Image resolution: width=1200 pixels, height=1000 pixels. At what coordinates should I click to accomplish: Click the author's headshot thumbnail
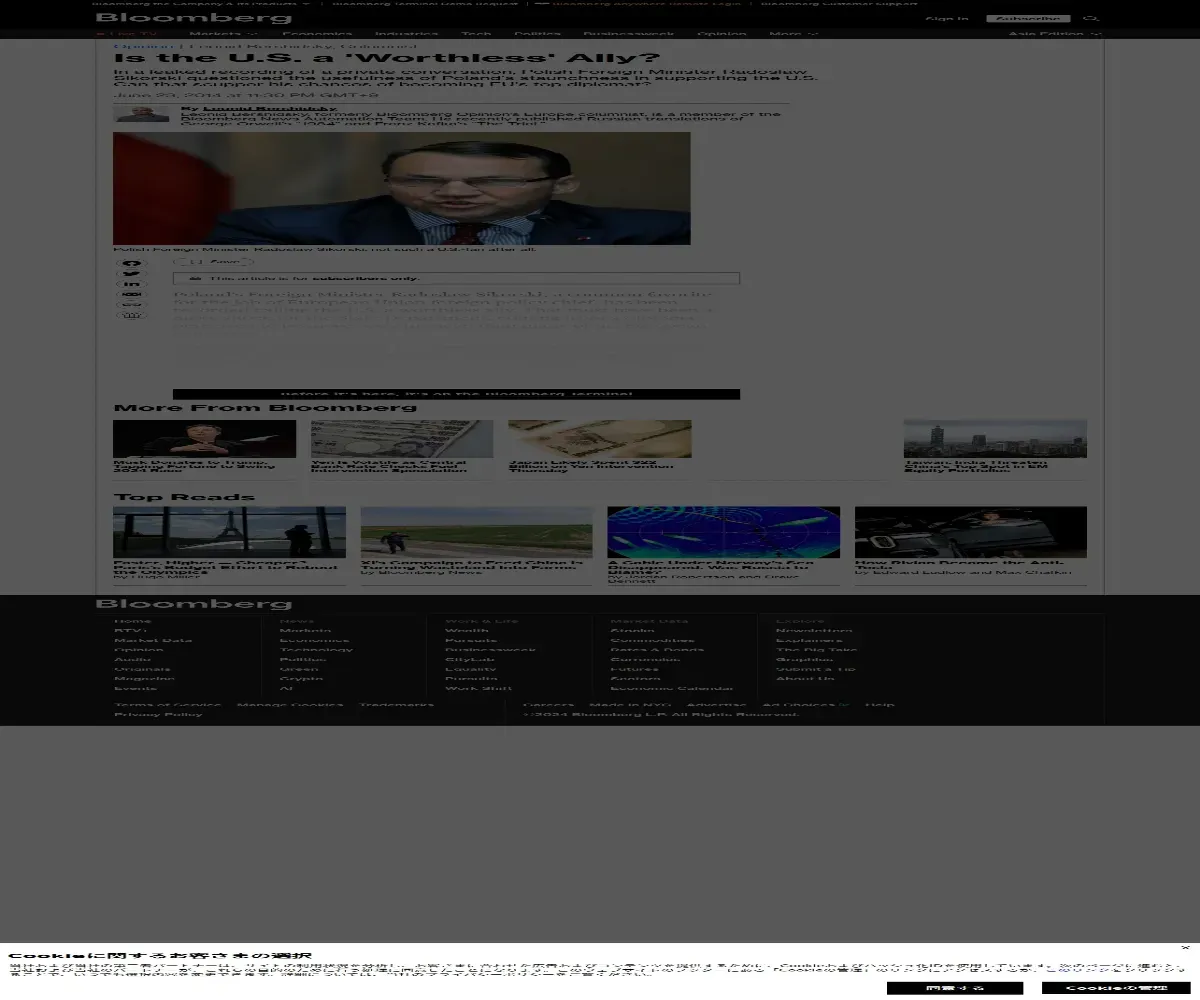143,114
